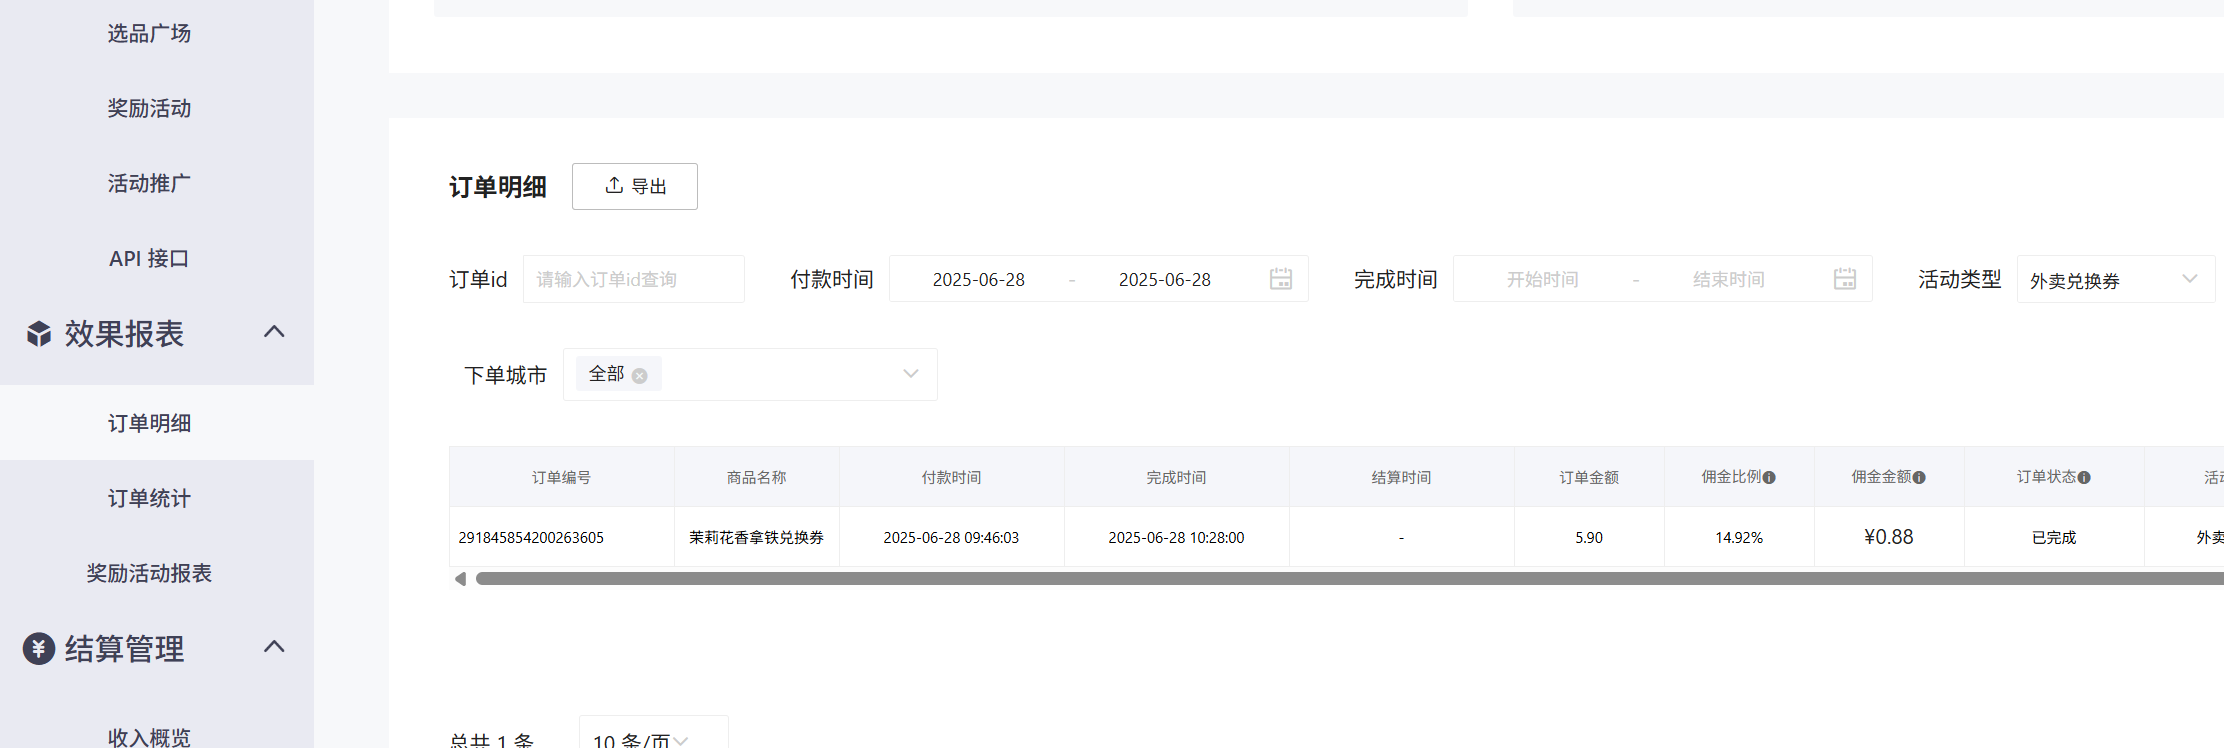
Task: Go to 选品广场 in sidebar
Action: [149, 34]
